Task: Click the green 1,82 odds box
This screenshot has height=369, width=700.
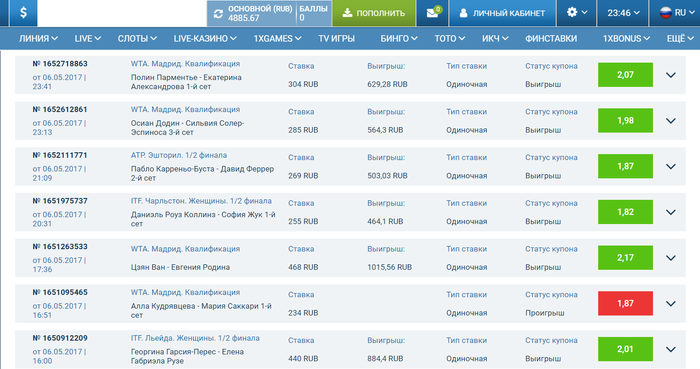Action: coord(625,212)
